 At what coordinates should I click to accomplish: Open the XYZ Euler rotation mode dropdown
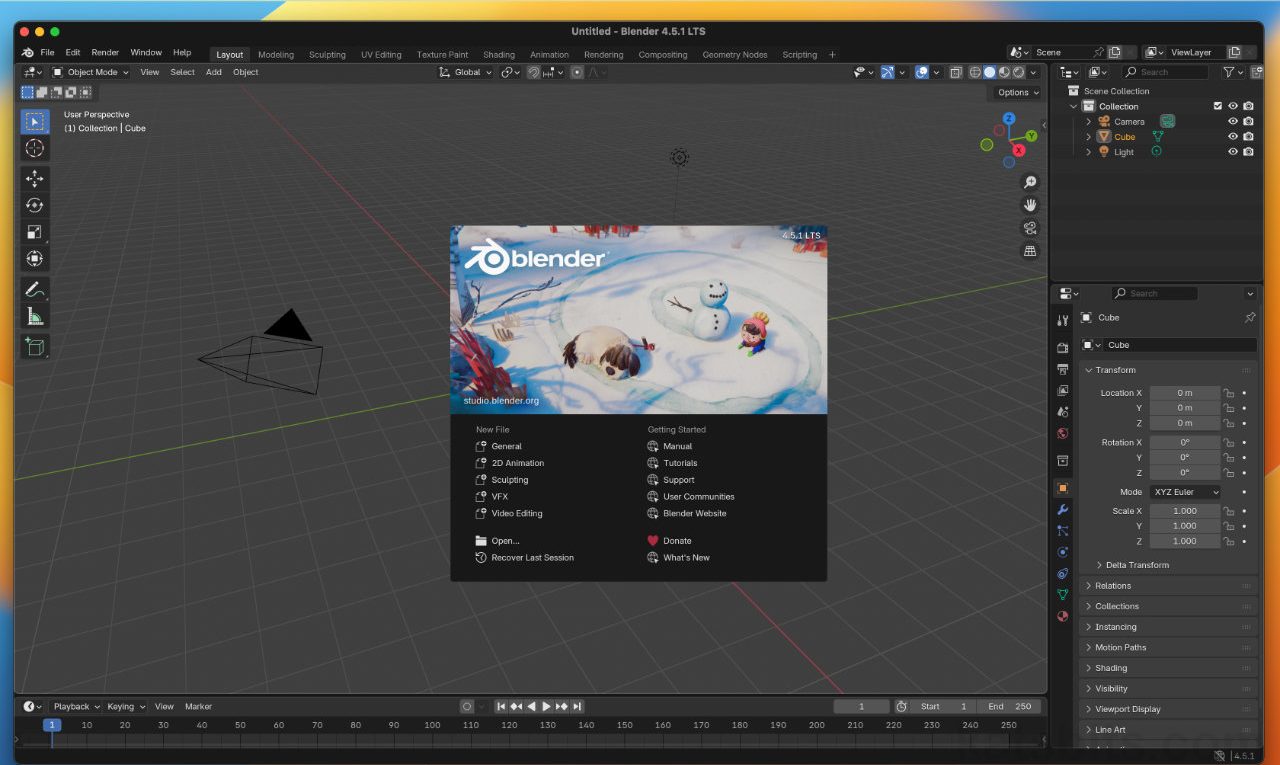pyautogui.click(x=1185, y=492)
